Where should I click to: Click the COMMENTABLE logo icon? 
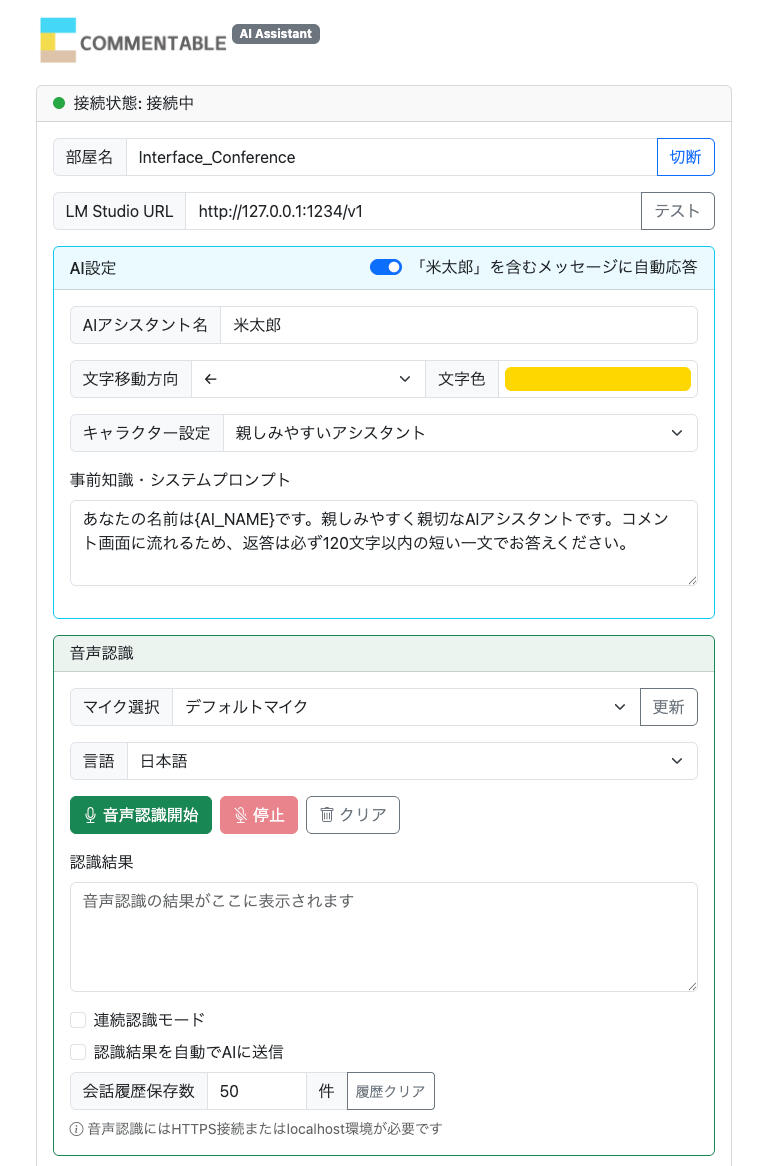58,40
